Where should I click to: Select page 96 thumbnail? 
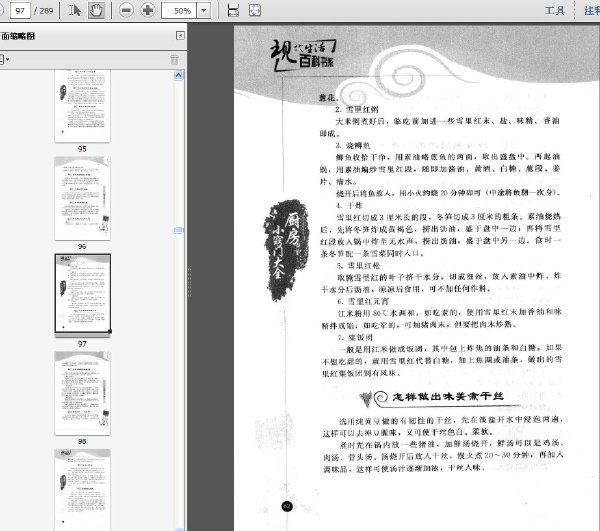[82, 198]
